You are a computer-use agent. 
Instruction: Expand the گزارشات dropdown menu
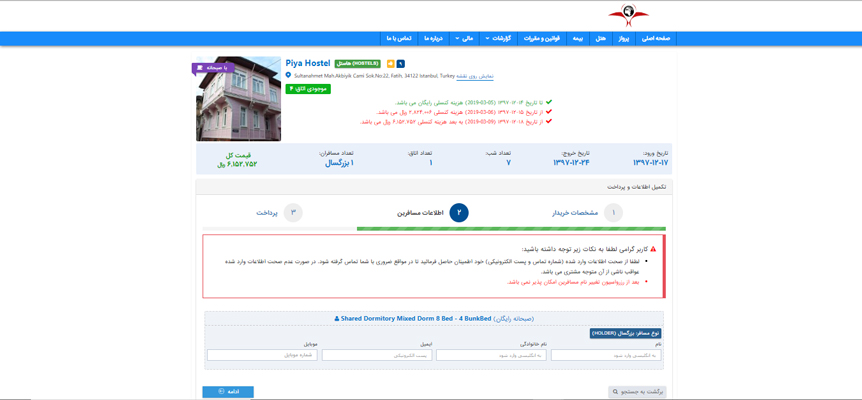click(x=498, y=38)
